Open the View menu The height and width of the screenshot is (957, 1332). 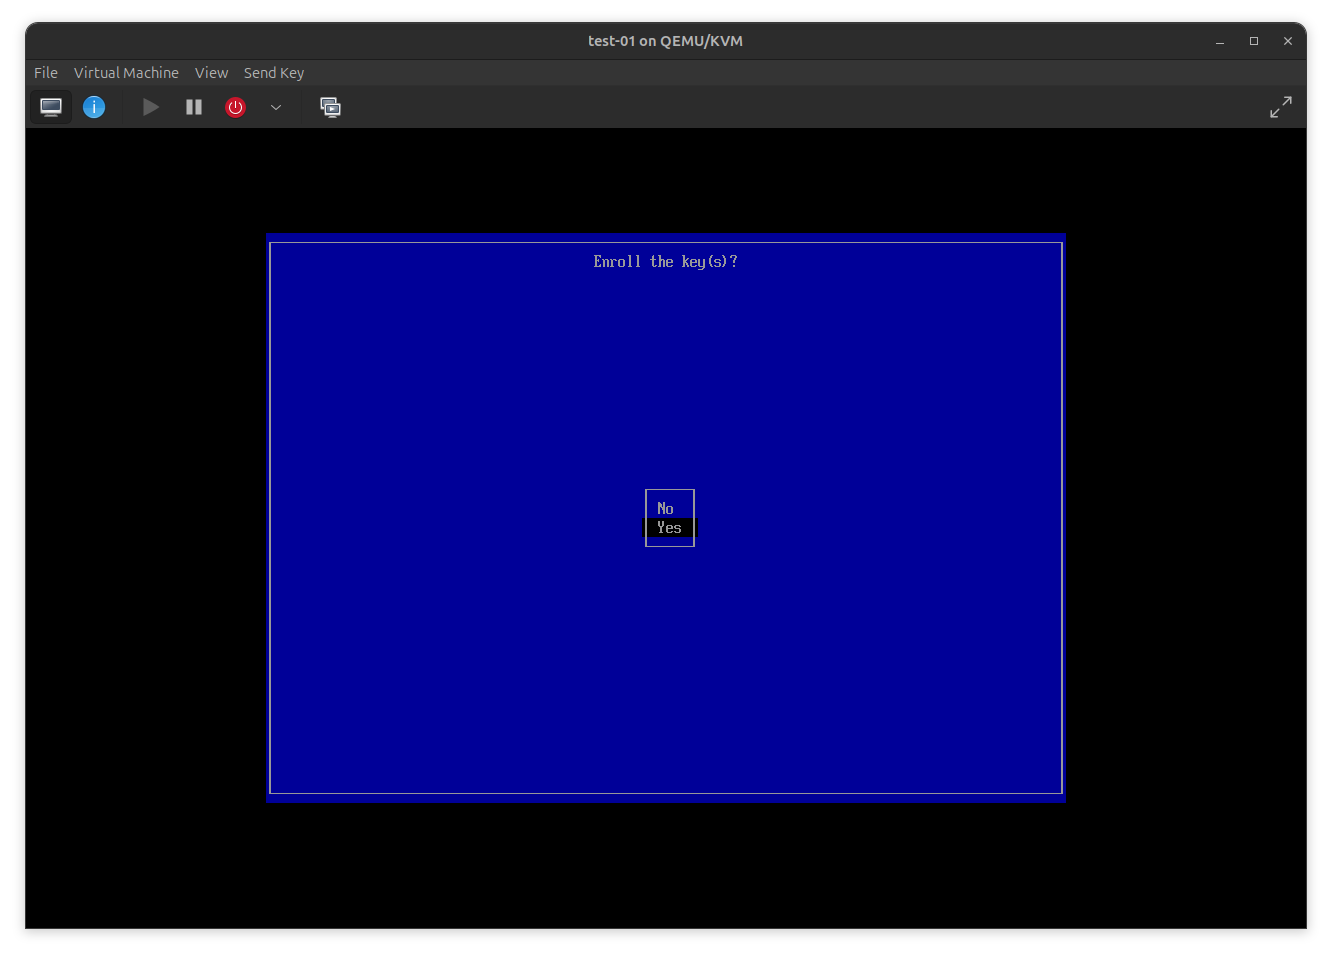[x=211, y=72]
